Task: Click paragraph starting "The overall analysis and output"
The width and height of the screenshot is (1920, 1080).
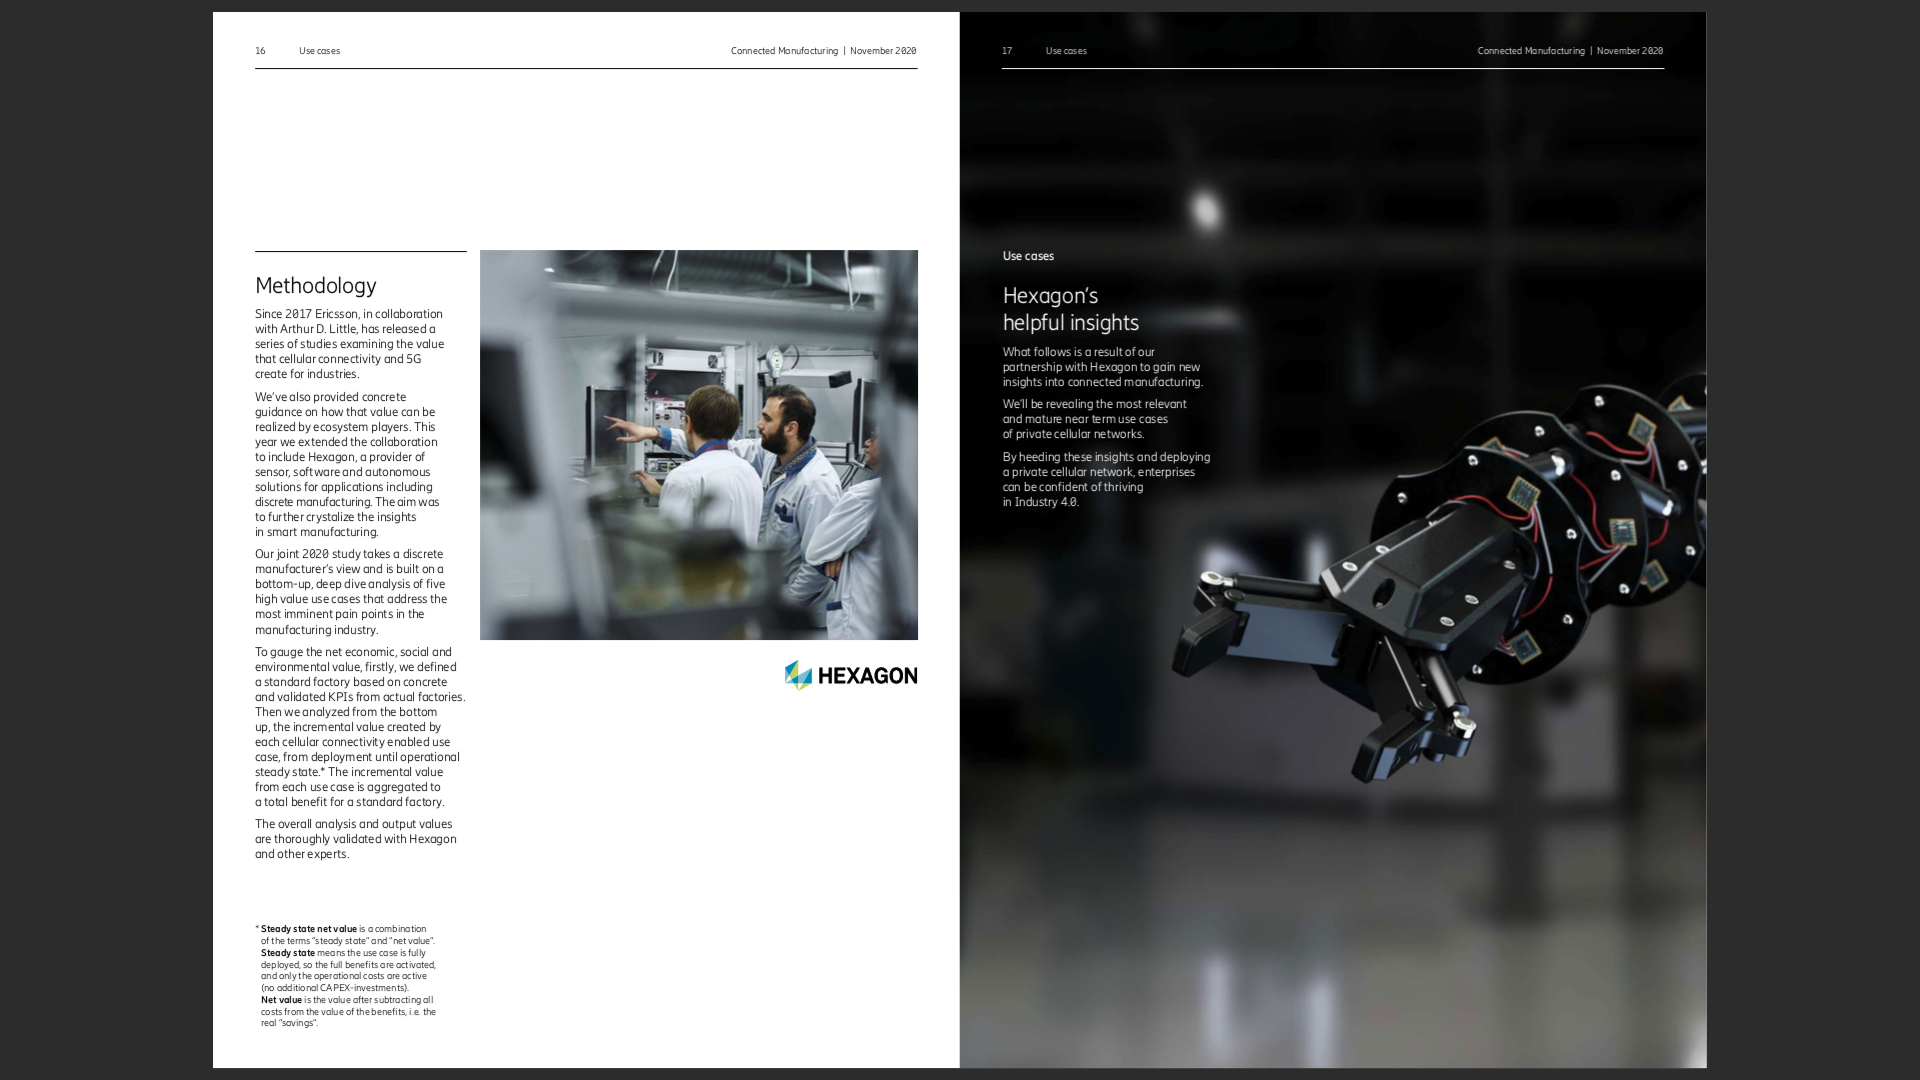Action: tap(356, 839)
